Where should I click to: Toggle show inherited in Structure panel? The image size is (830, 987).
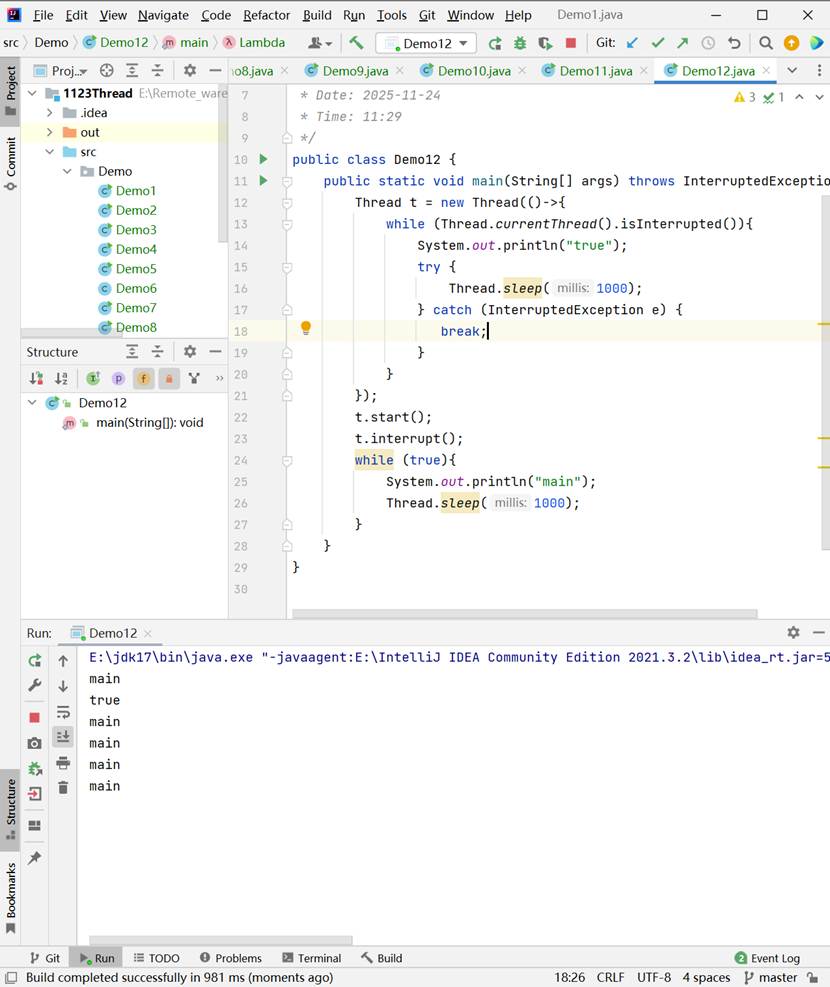[x=93, y=378]
